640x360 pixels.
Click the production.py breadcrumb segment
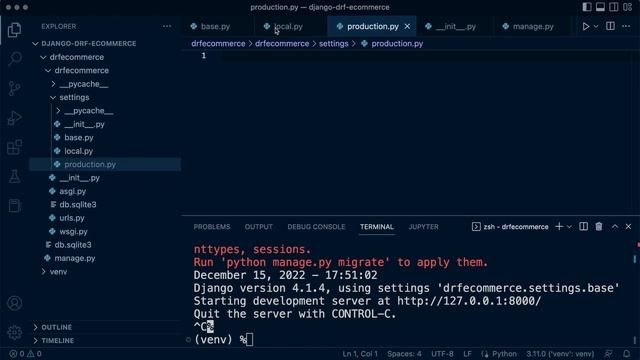397,44
